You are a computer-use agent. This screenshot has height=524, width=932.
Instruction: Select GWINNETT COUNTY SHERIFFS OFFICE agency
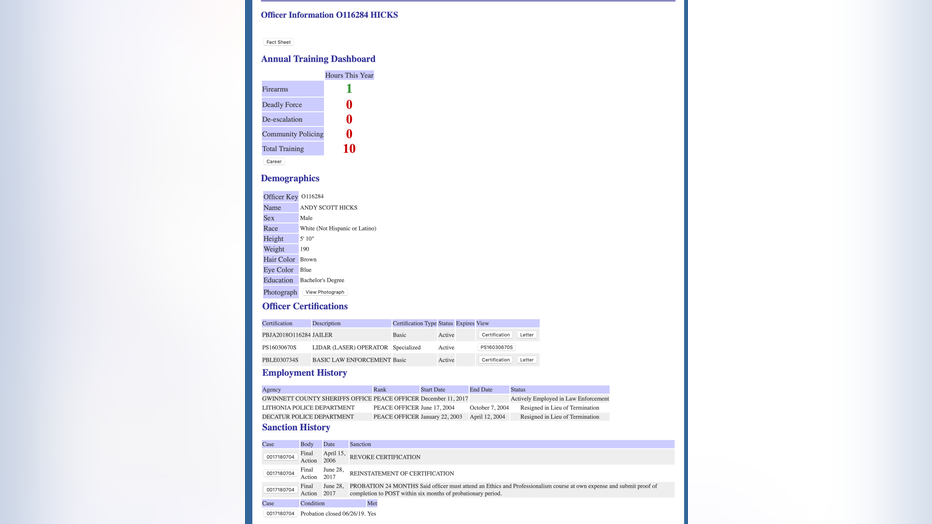(x=317, y=399)
